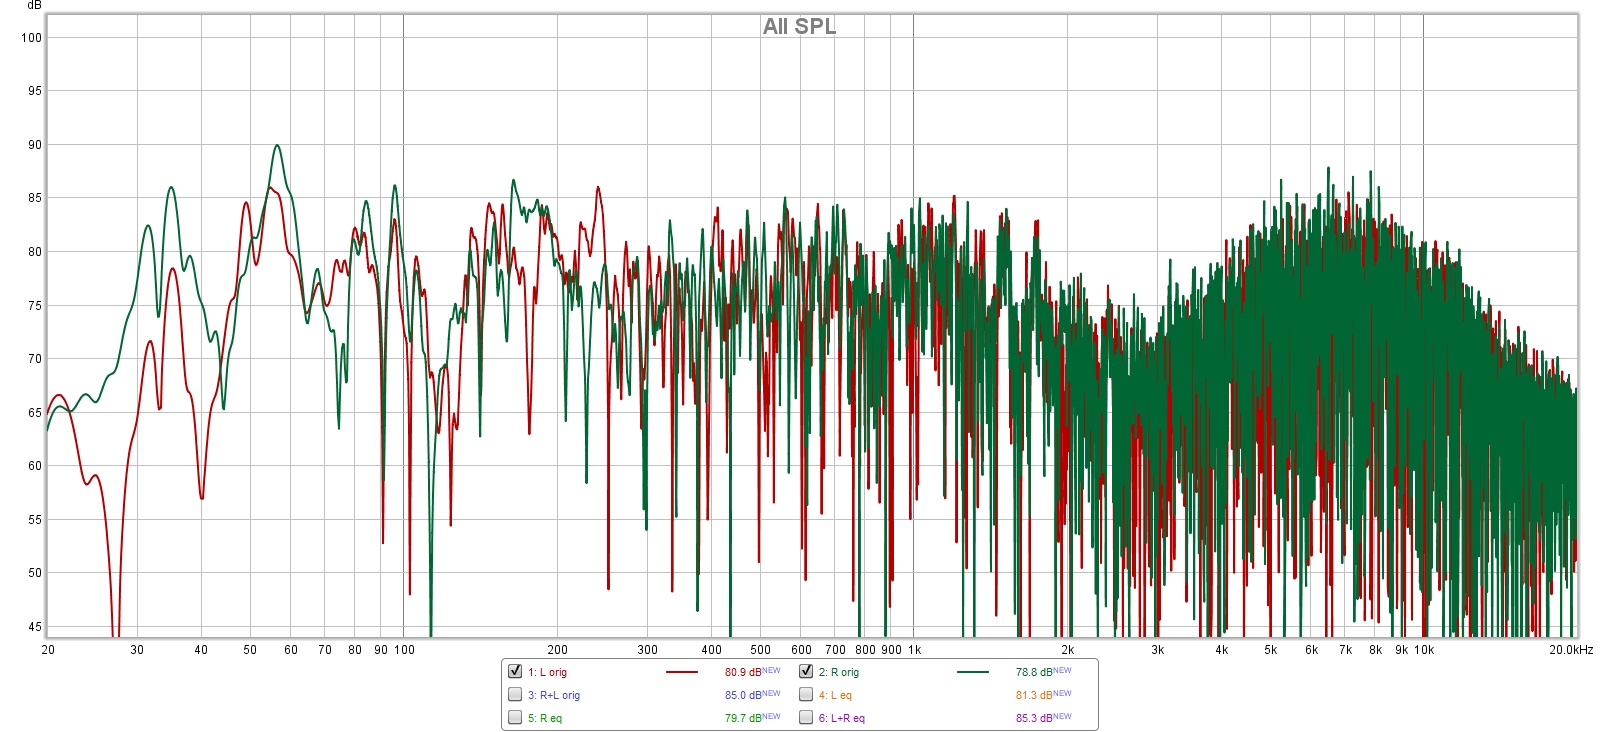This screenshot has width=1600, height=732.
Task: Uncheck the '1: L orig' trace checkbox
Action: pyautogui.click(x=515, y=671)
